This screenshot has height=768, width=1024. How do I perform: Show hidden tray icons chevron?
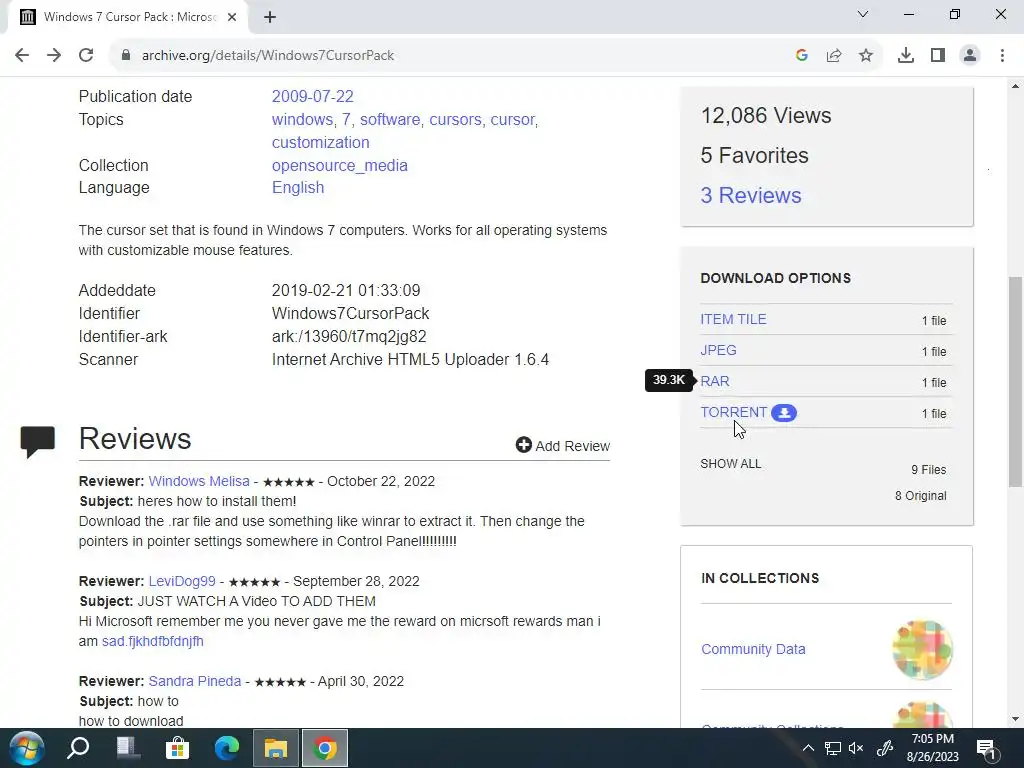point(808,748)
